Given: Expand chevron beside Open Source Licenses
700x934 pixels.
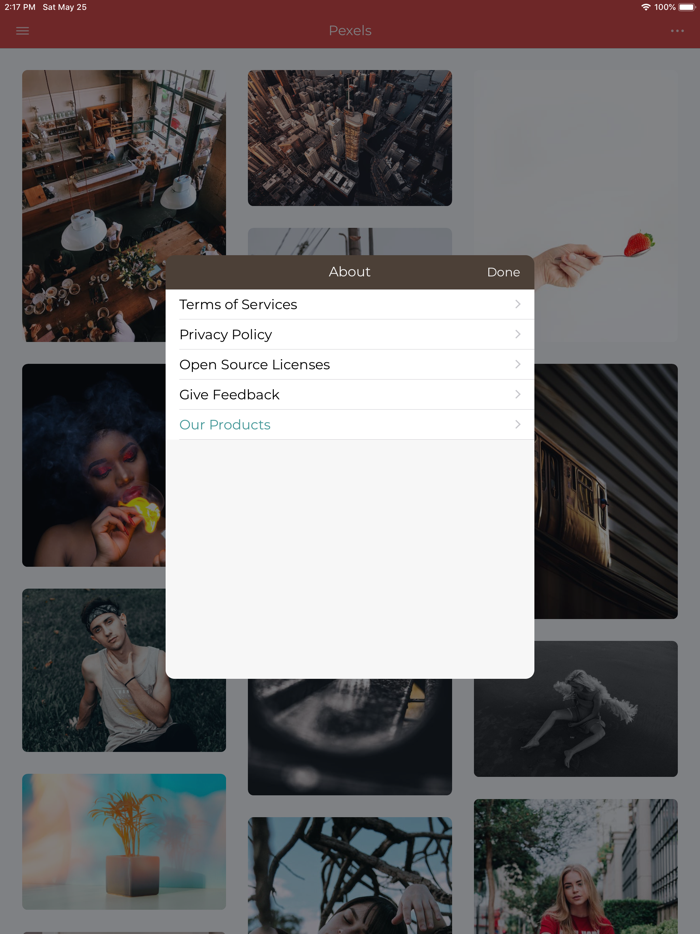Looking at the screenshot, I should coord(518,364).
